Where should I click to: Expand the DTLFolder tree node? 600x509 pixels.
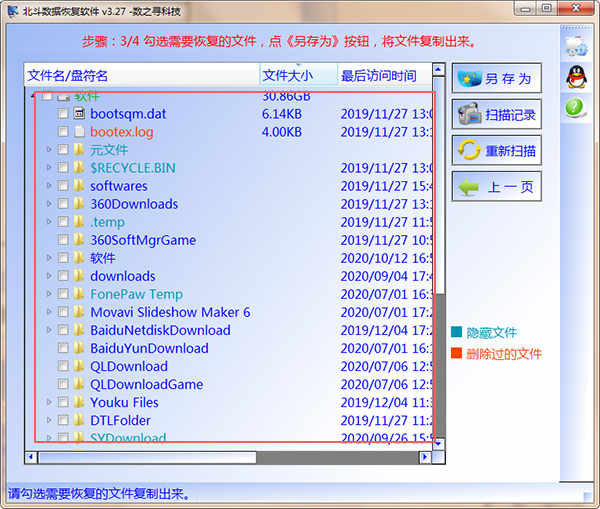click(48, 420)
